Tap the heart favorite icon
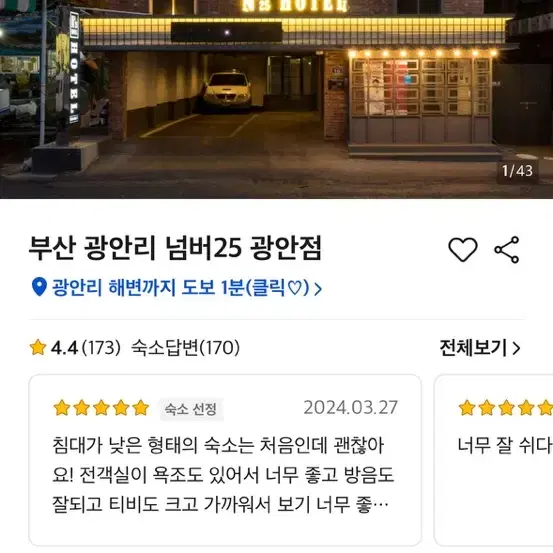The height and width of the screenshot is (553, 553). coord(463,250)
